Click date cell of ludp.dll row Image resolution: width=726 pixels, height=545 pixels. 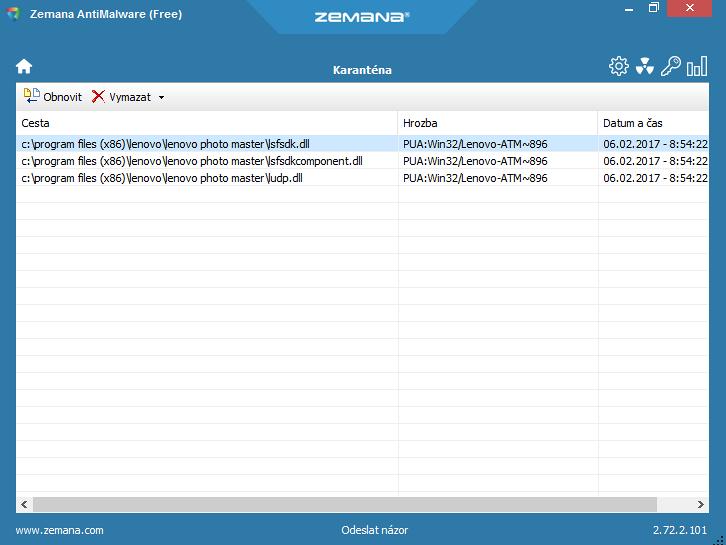(655, 178)
